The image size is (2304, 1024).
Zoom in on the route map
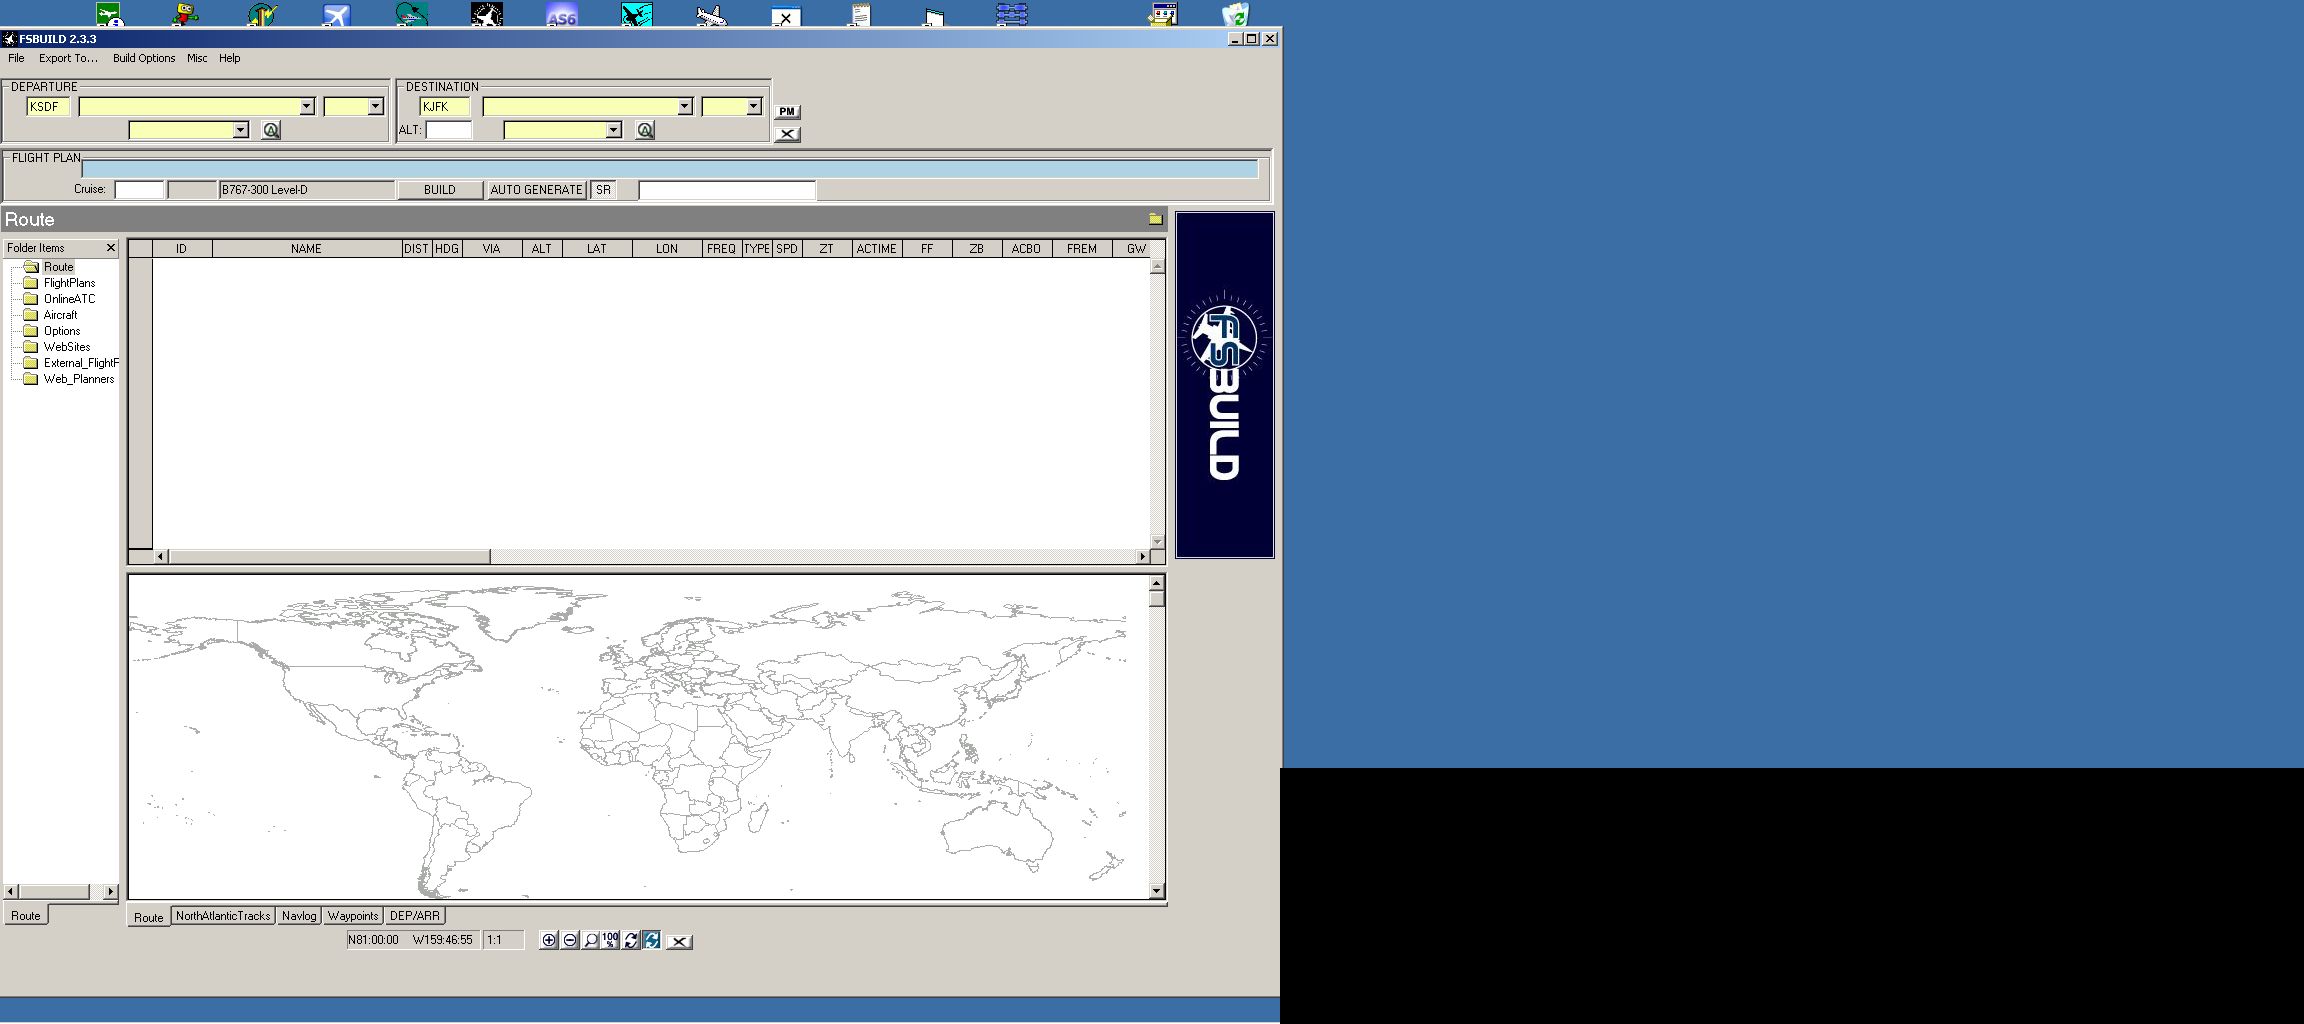coord(549,940)
